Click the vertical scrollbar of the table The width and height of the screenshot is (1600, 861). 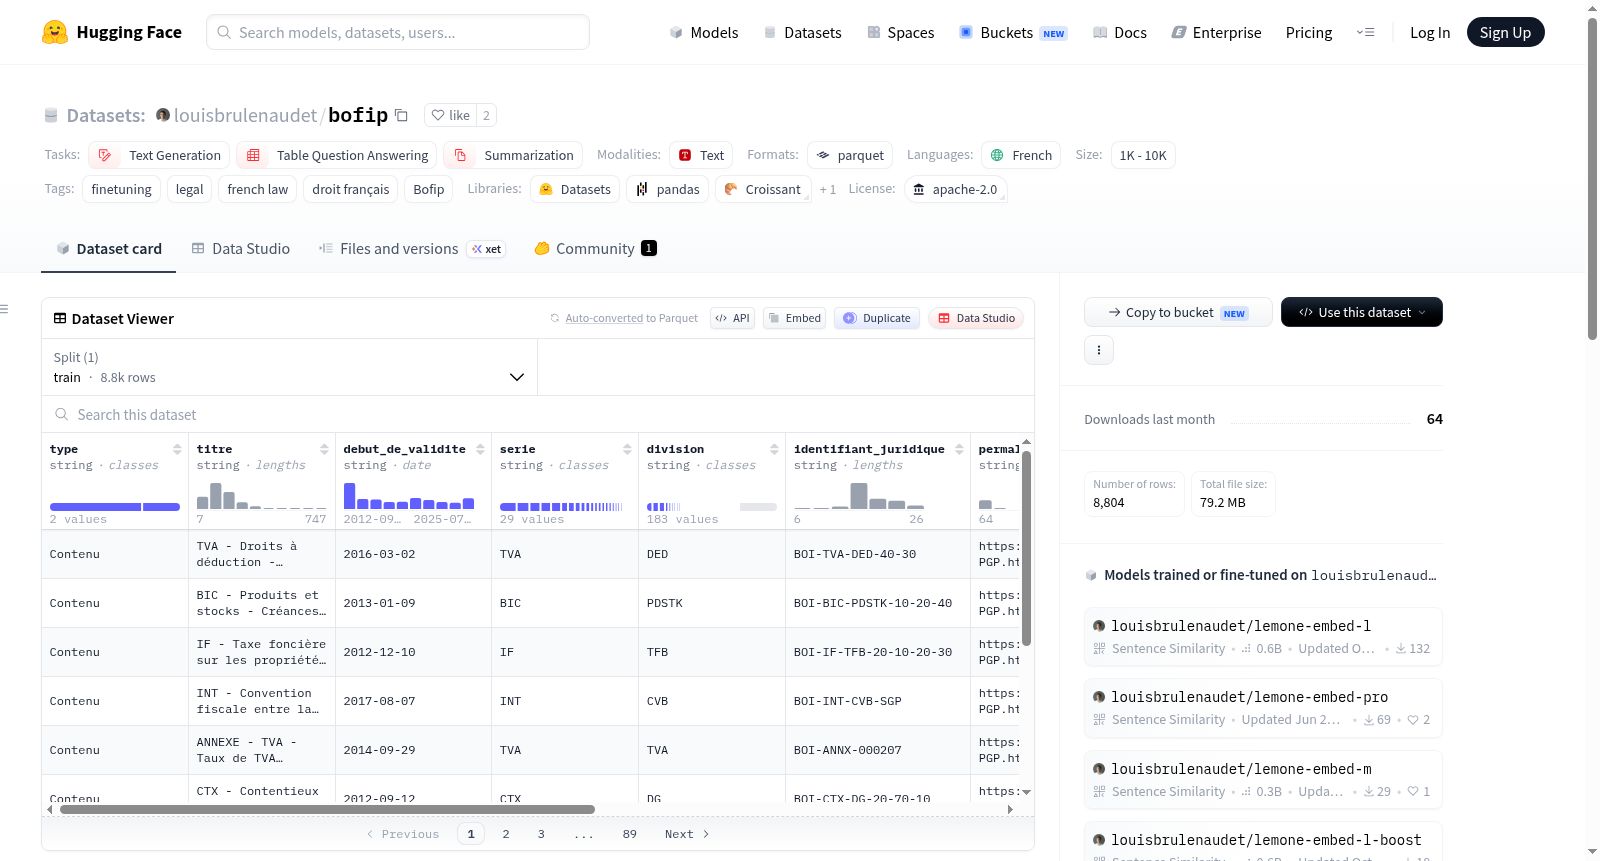1026,547
